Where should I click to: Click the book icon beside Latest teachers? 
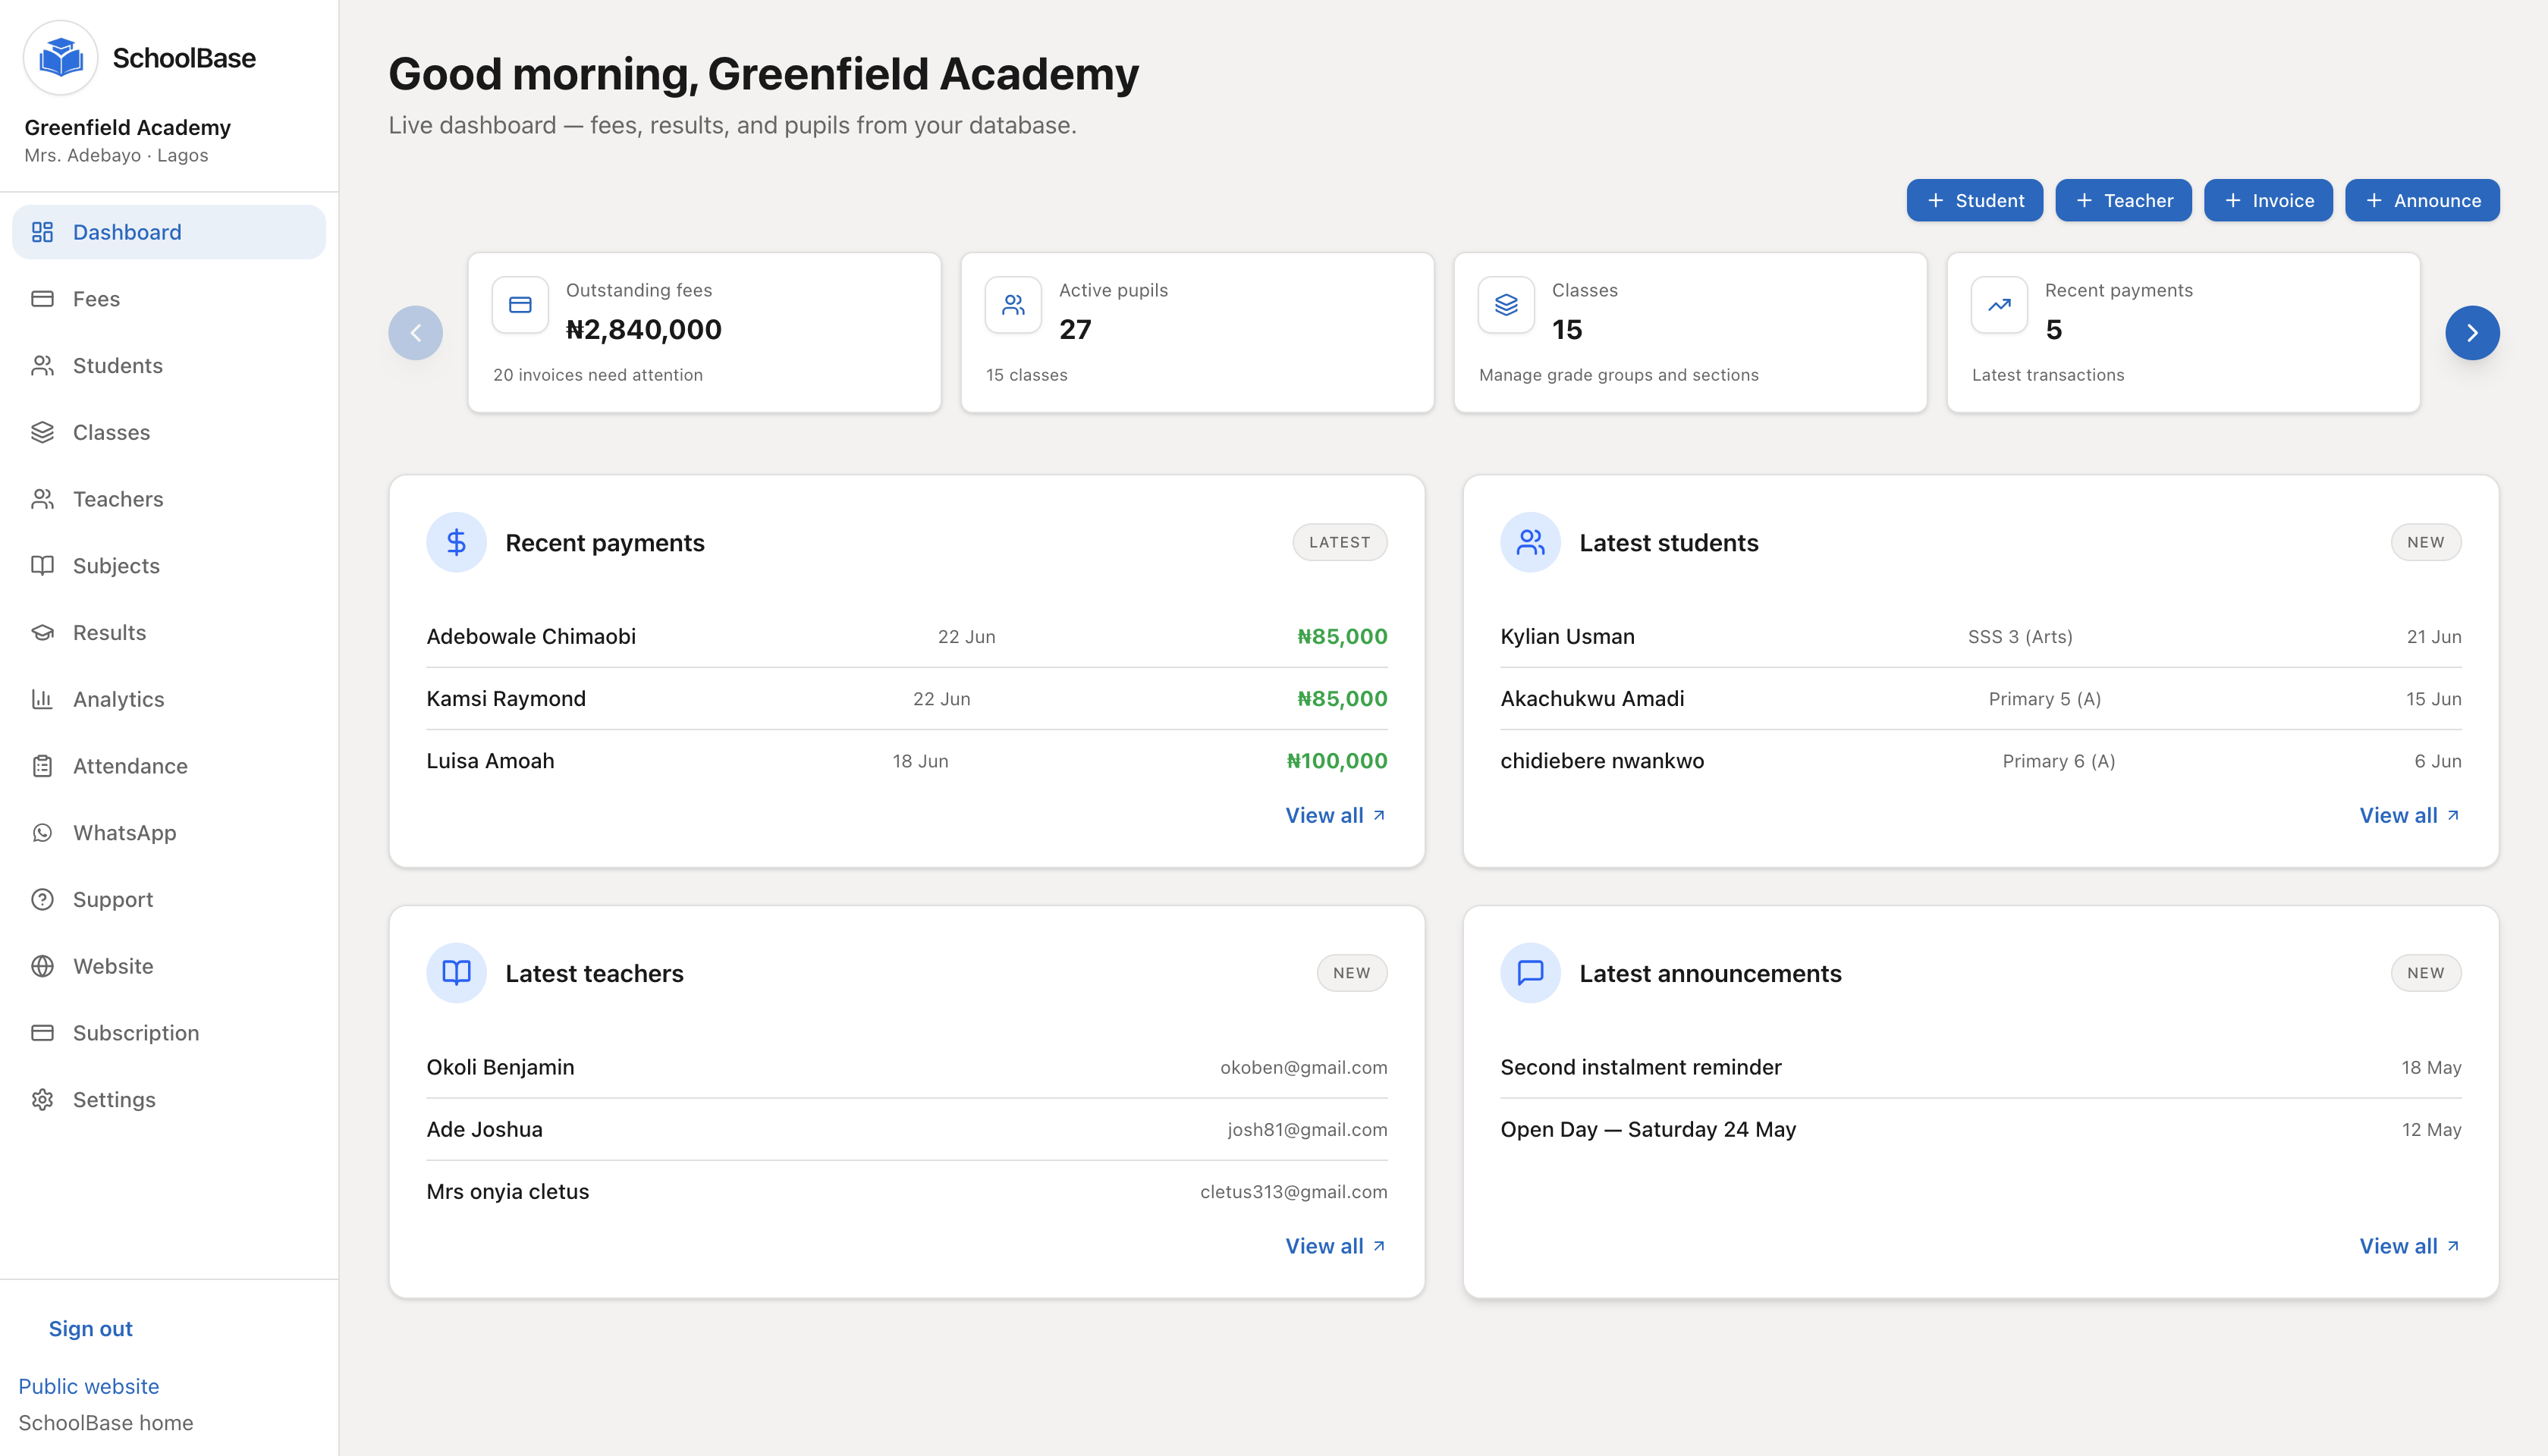pos(456,973)
